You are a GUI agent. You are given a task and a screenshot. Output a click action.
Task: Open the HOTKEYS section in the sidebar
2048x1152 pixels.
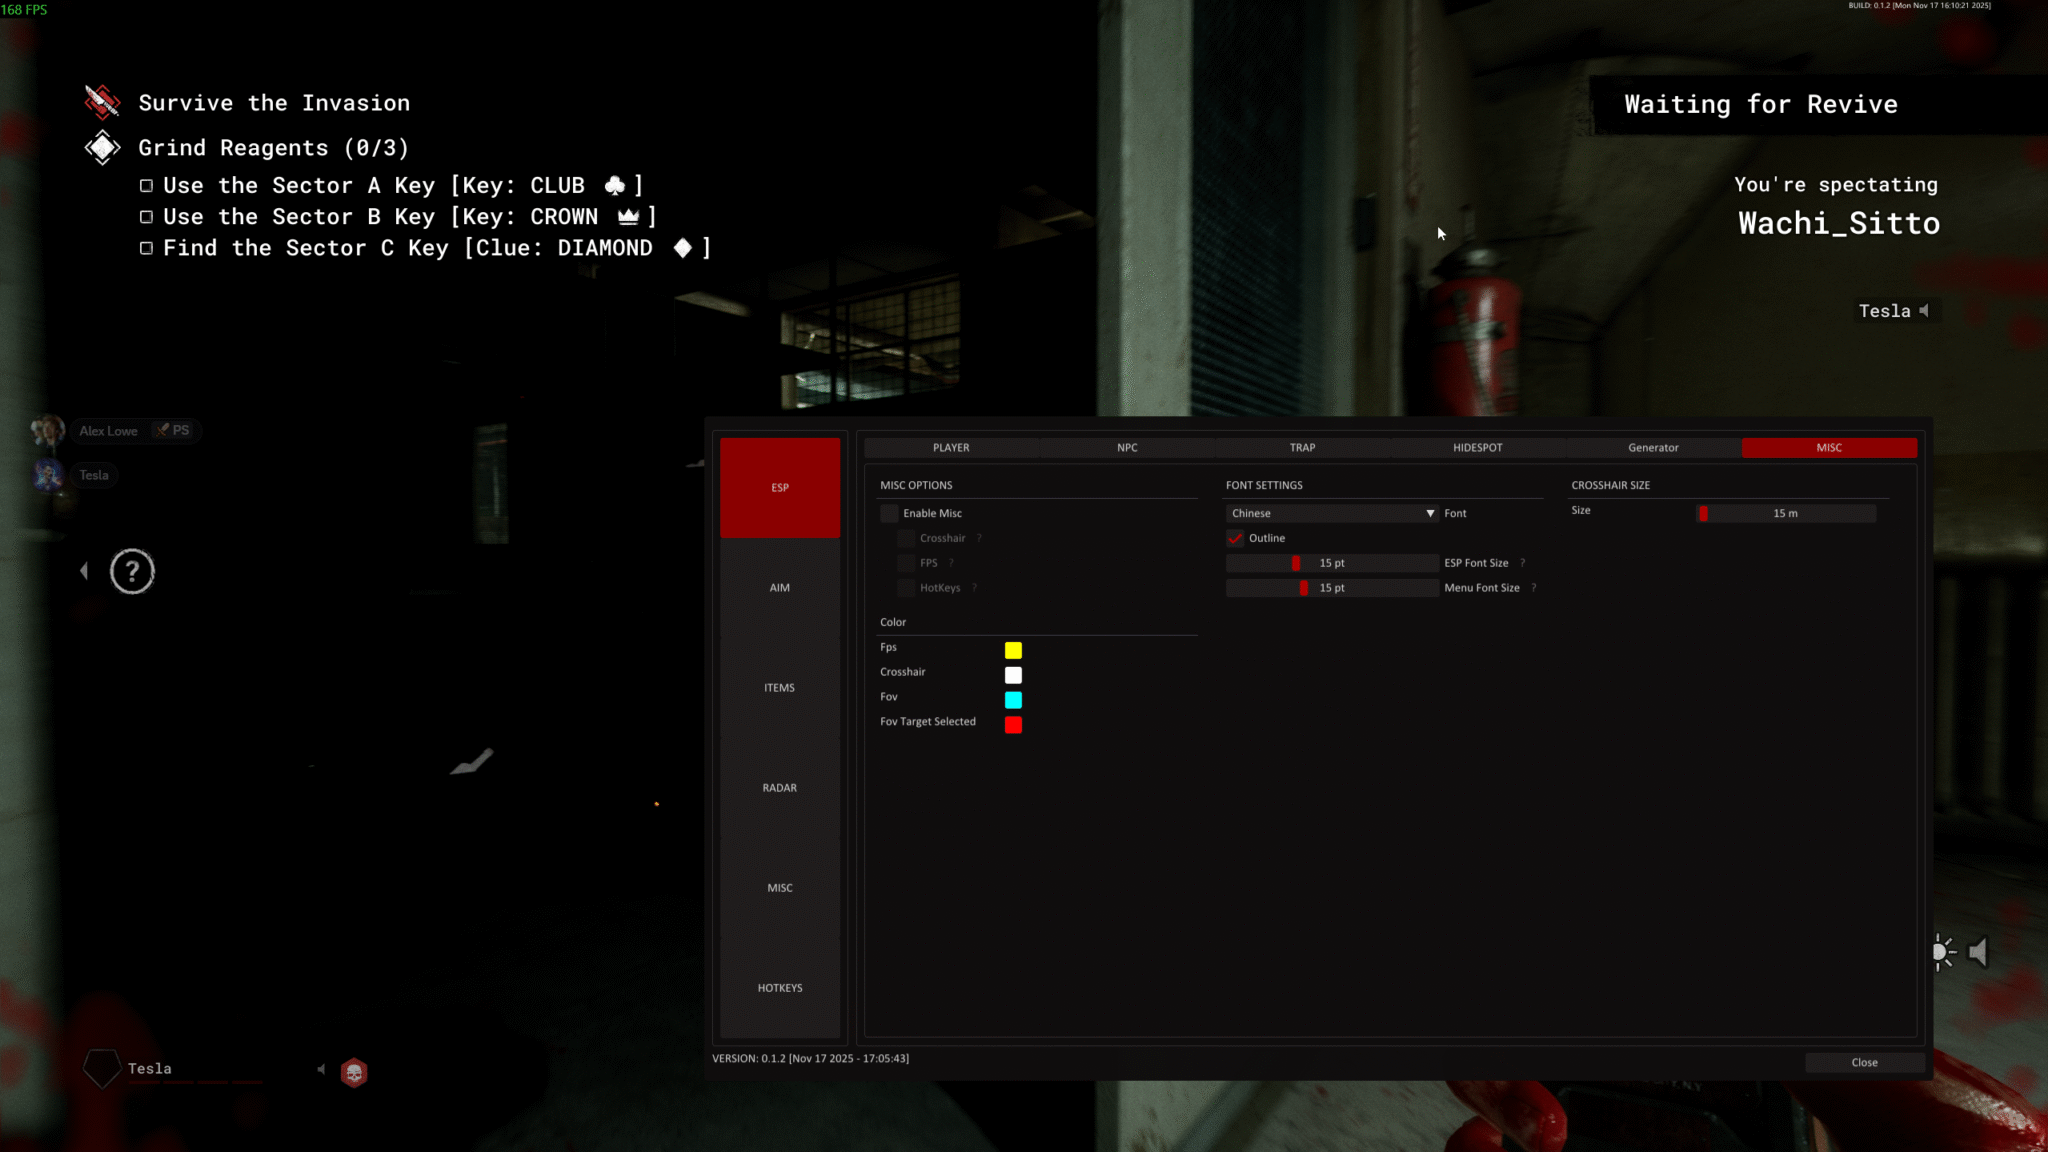[x=779, y=987]
